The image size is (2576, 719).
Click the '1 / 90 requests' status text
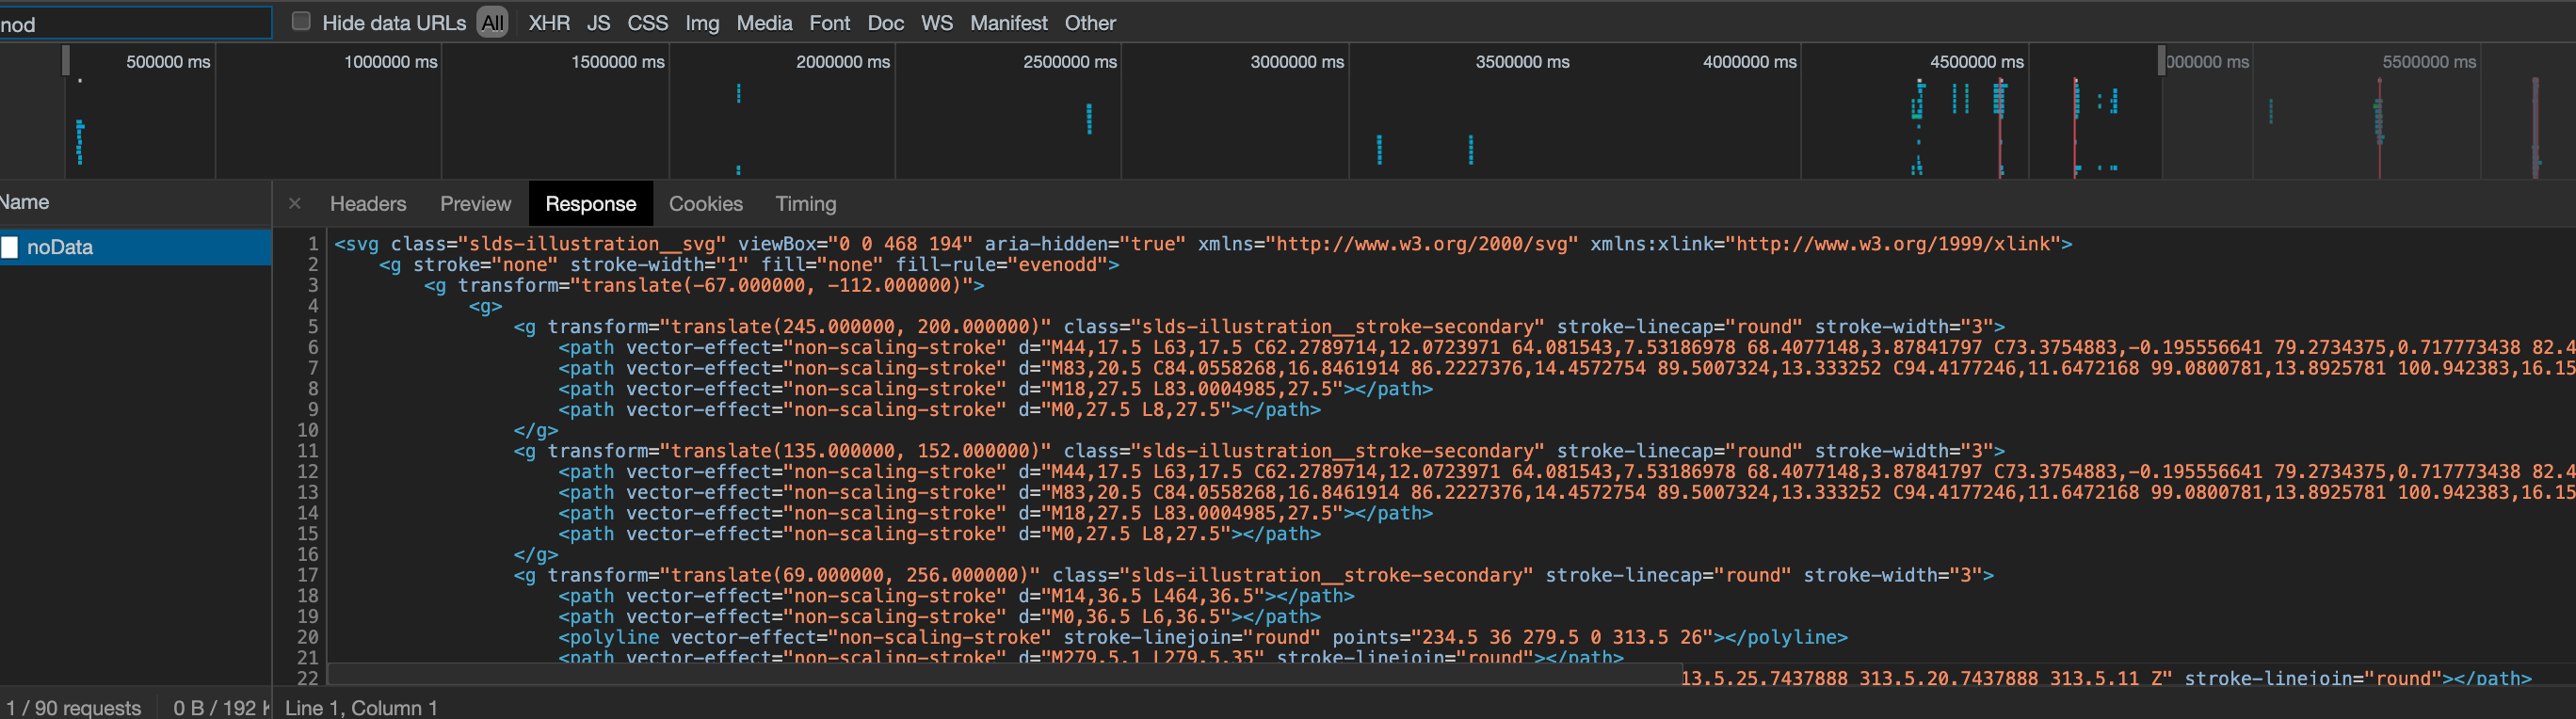(74, 707)
